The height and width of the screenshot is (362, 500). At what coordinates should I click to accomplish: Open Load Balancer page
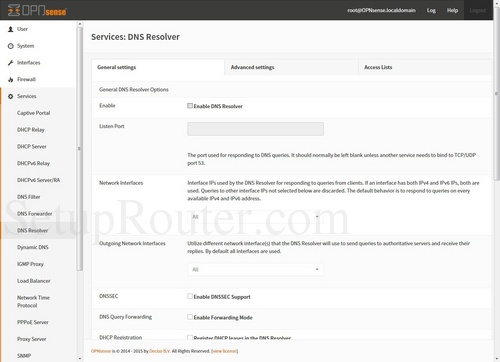pyautogui.click(x=34, y=281)
